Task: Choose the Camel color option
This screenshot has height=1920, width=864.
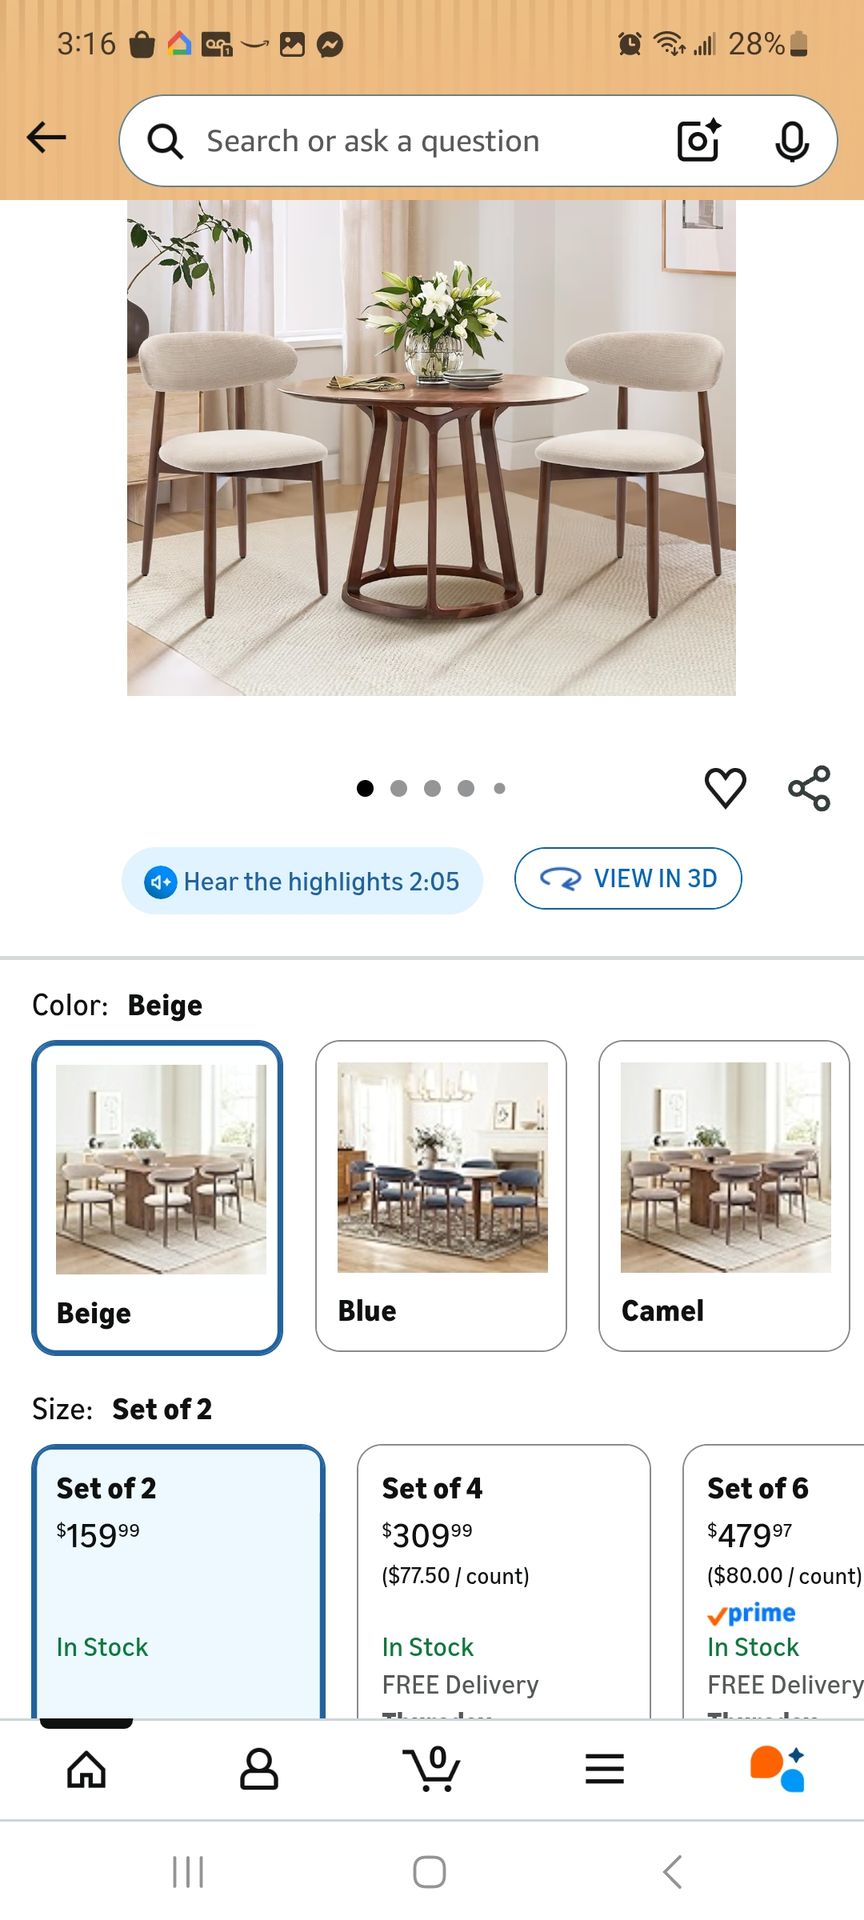Action: click(x=724, y=1196)
